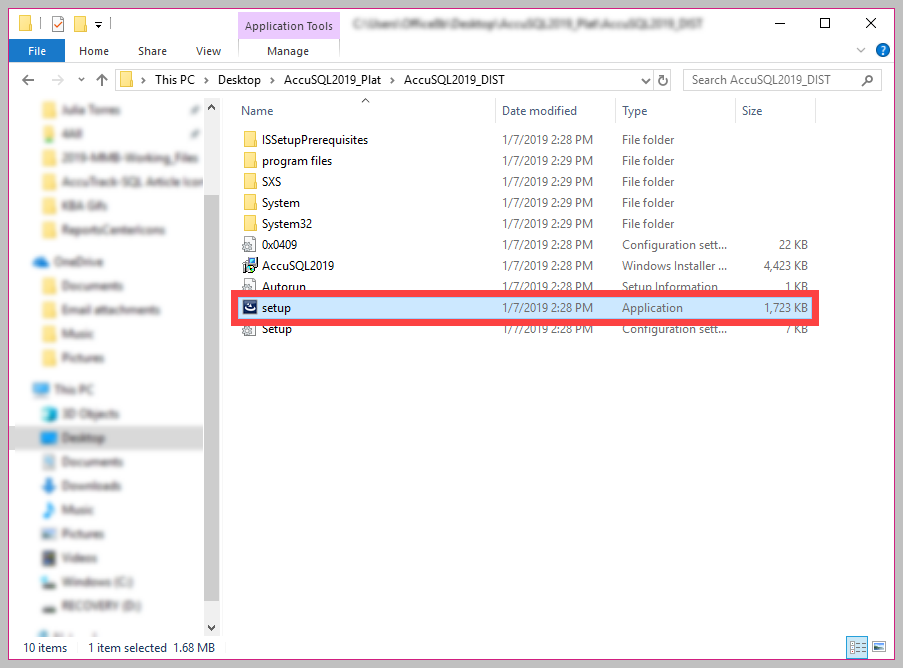Select the program files folder icon
Screen dimensions: 903x668
[249, 161]
